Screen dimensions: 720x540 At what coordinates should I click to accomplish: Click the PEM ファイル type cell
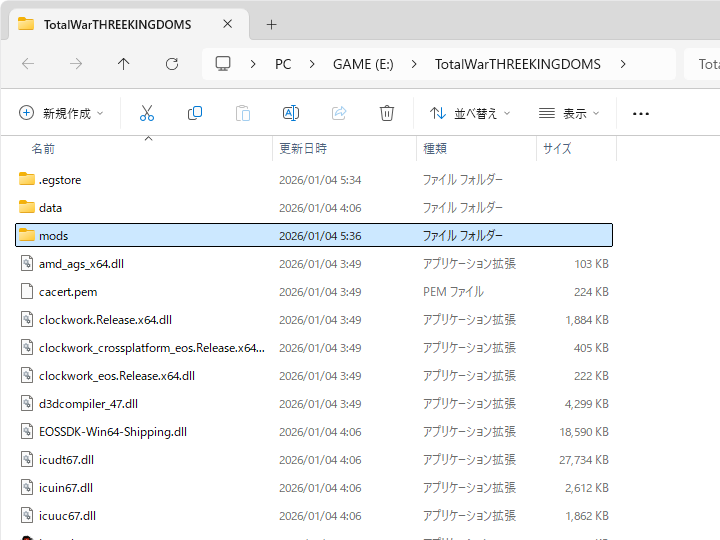453,292
